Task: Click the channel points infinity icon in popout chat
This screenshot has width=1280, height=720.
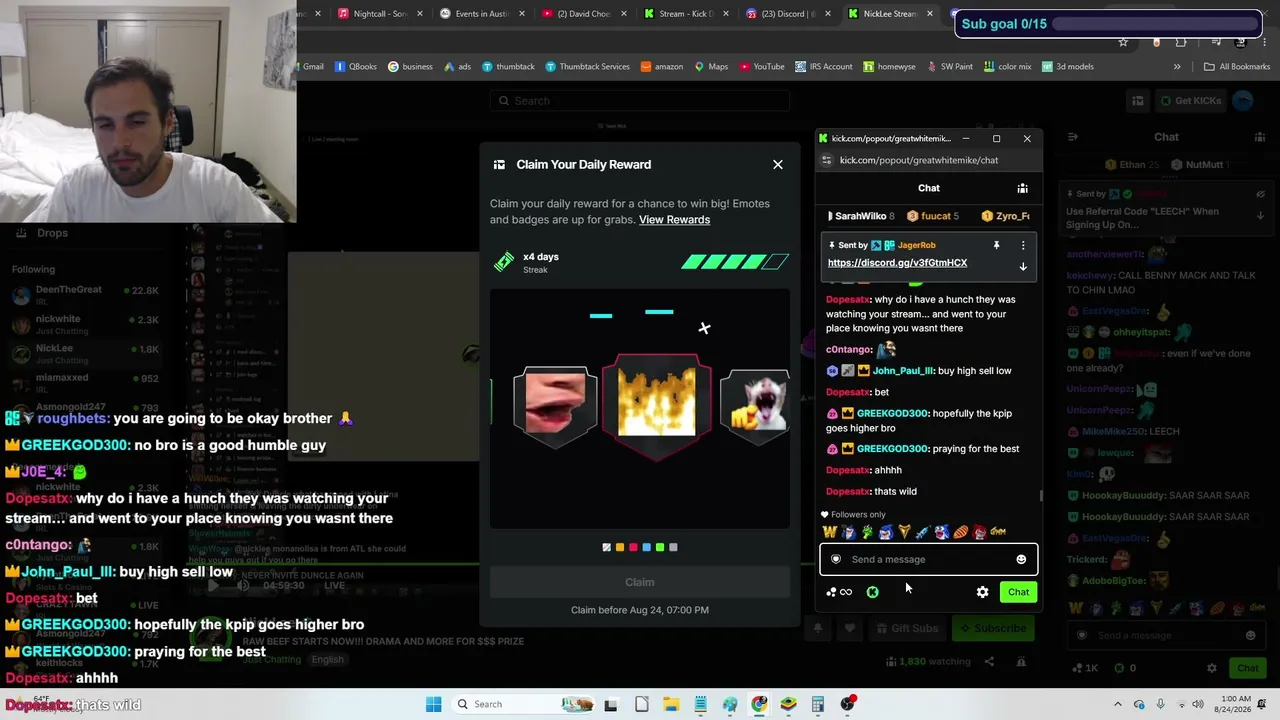Action: pos(840,592)
